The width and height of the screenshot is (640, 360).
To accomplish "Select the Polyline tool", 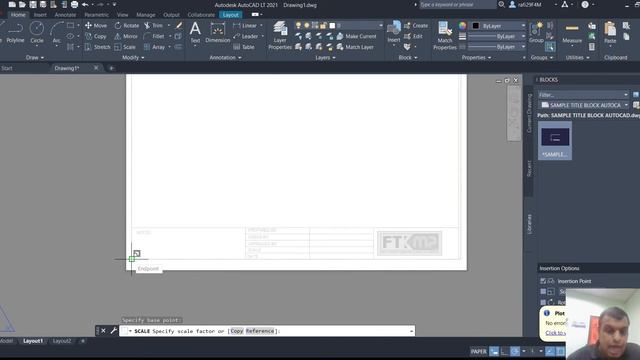I will [15, 33].
